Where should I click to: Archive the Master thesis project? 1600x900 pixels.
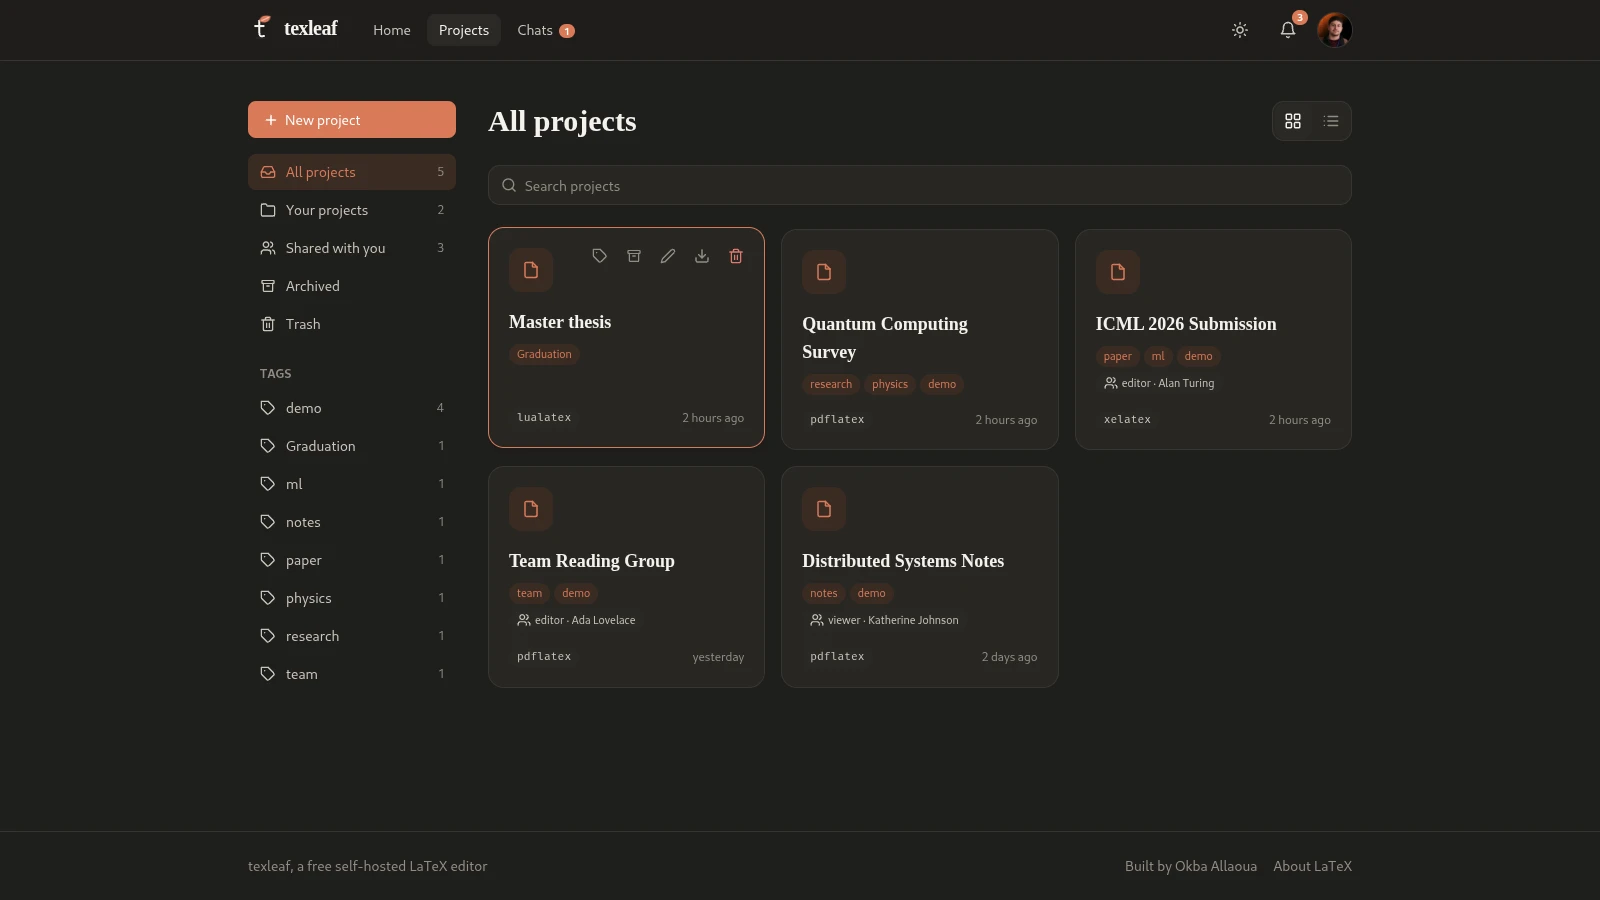(634, 256)
